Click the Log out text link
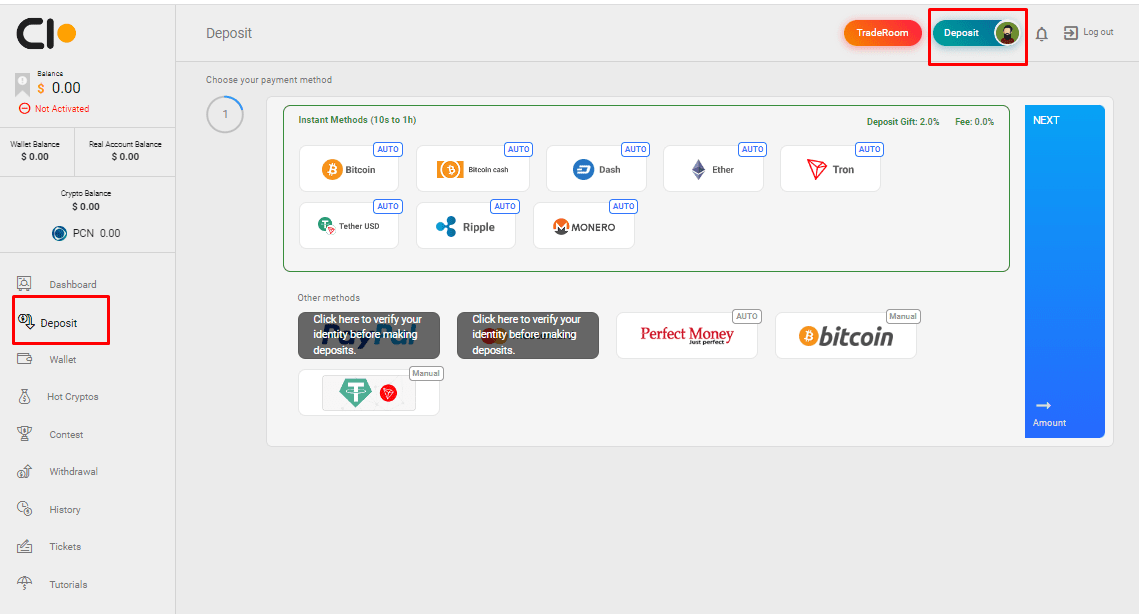1139x614 pixels. point(1098,32)
